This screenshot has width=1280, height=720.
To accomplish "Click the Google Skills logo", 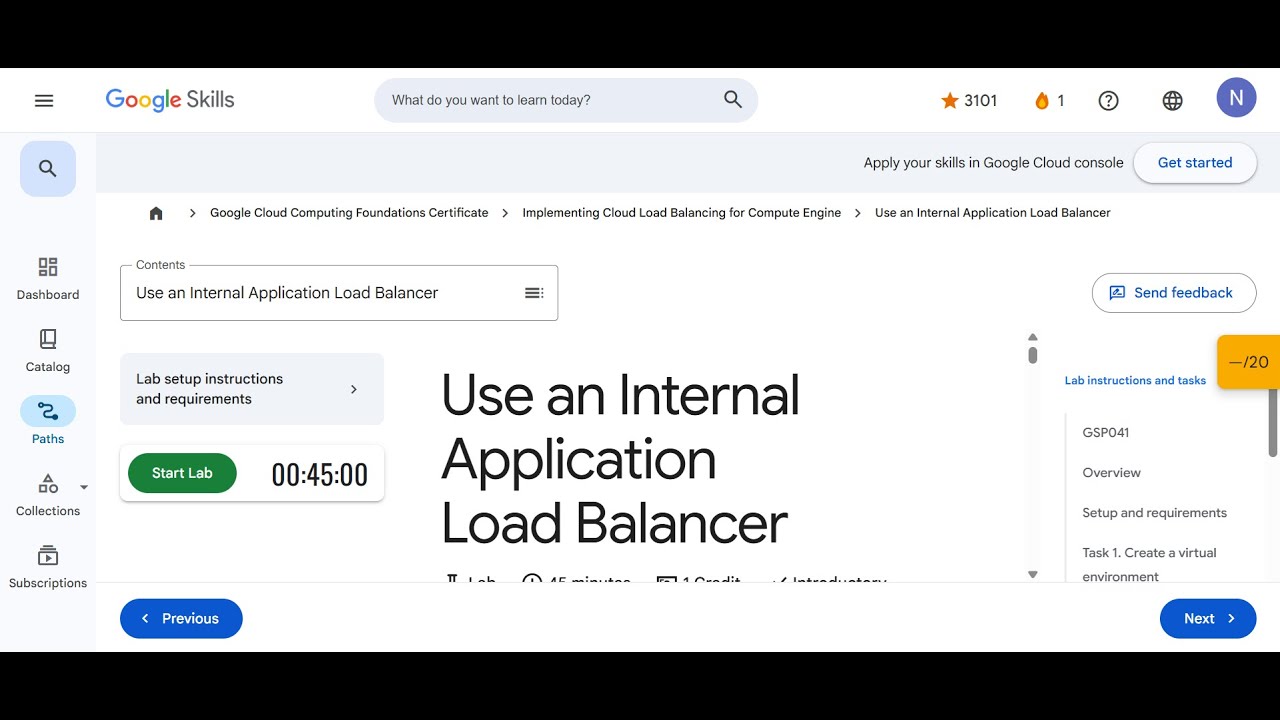I will pos(170,100).
